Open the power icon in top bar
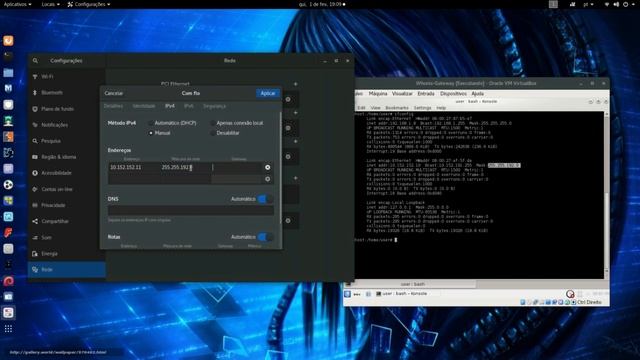Viewport: 640px width, 360px height. click(625, 4)
